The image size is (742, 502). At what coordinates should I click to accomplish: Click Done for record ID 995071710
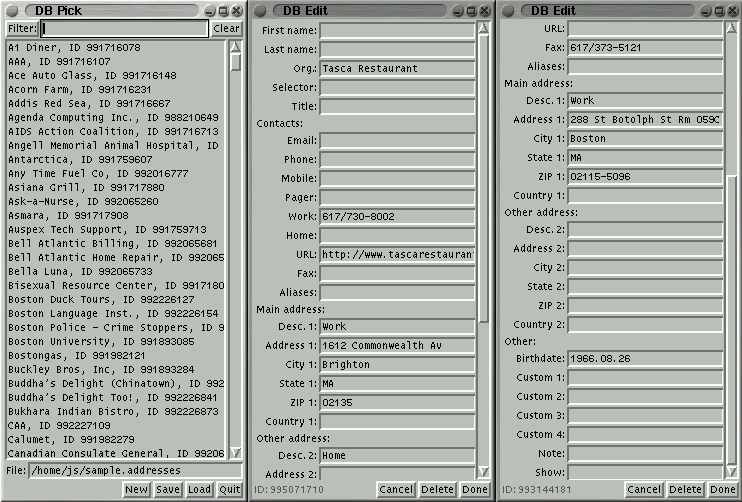[475, 489]
